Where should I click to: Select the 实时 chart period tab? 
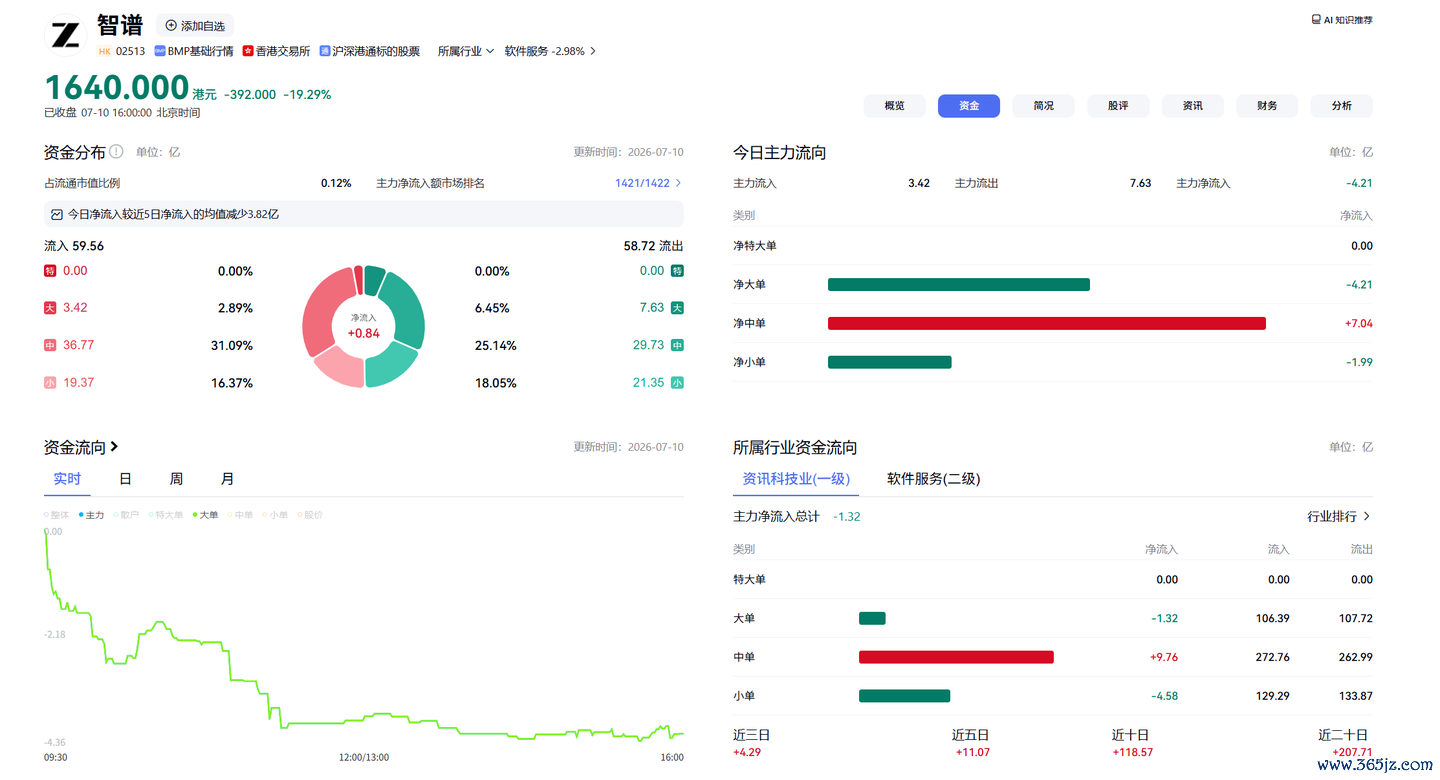(67, 479)
